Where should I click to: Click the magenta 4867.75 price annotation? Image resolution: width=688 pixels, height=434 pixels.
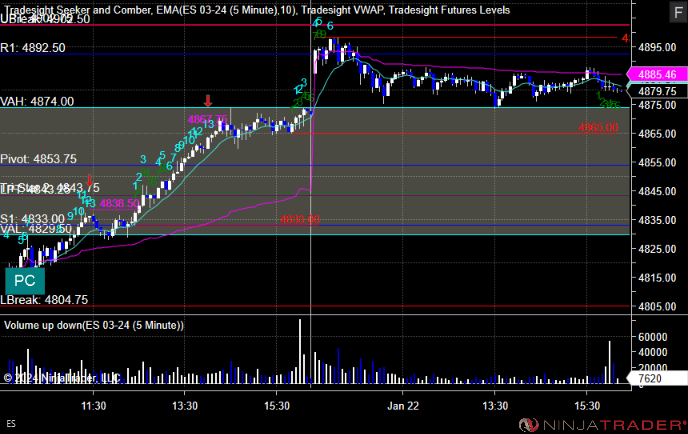click(208, 119)
